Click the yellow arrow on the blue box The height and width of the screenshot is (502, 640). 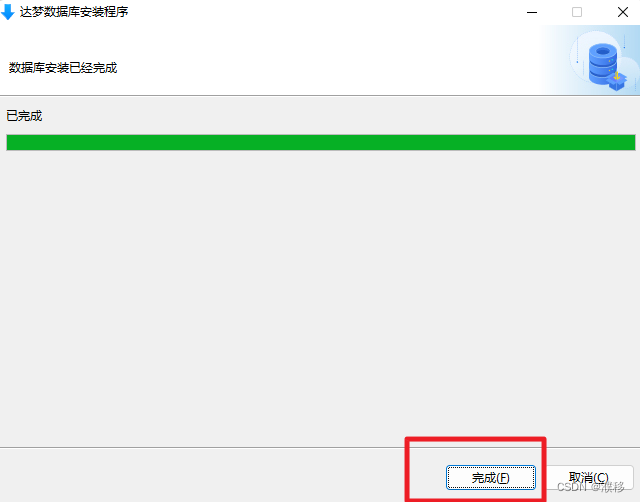click(617, 76)
